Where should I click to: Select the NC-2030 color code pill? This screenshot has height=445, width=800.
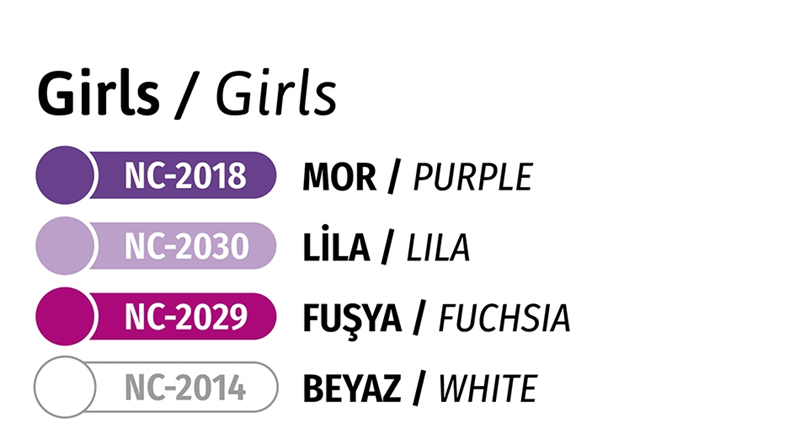click(x=185, y=246)
